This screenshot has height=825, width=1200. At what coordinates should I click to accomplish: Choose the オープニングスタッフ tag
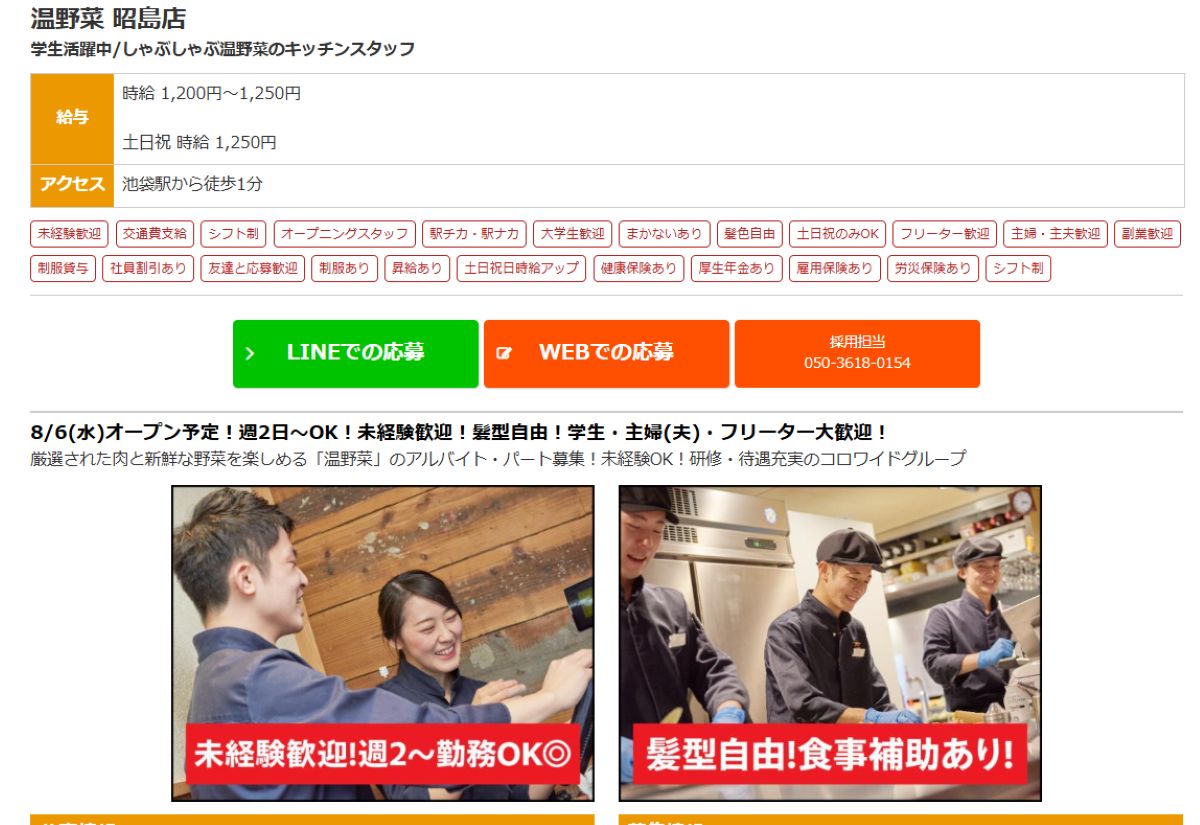(x=344, y=234)
